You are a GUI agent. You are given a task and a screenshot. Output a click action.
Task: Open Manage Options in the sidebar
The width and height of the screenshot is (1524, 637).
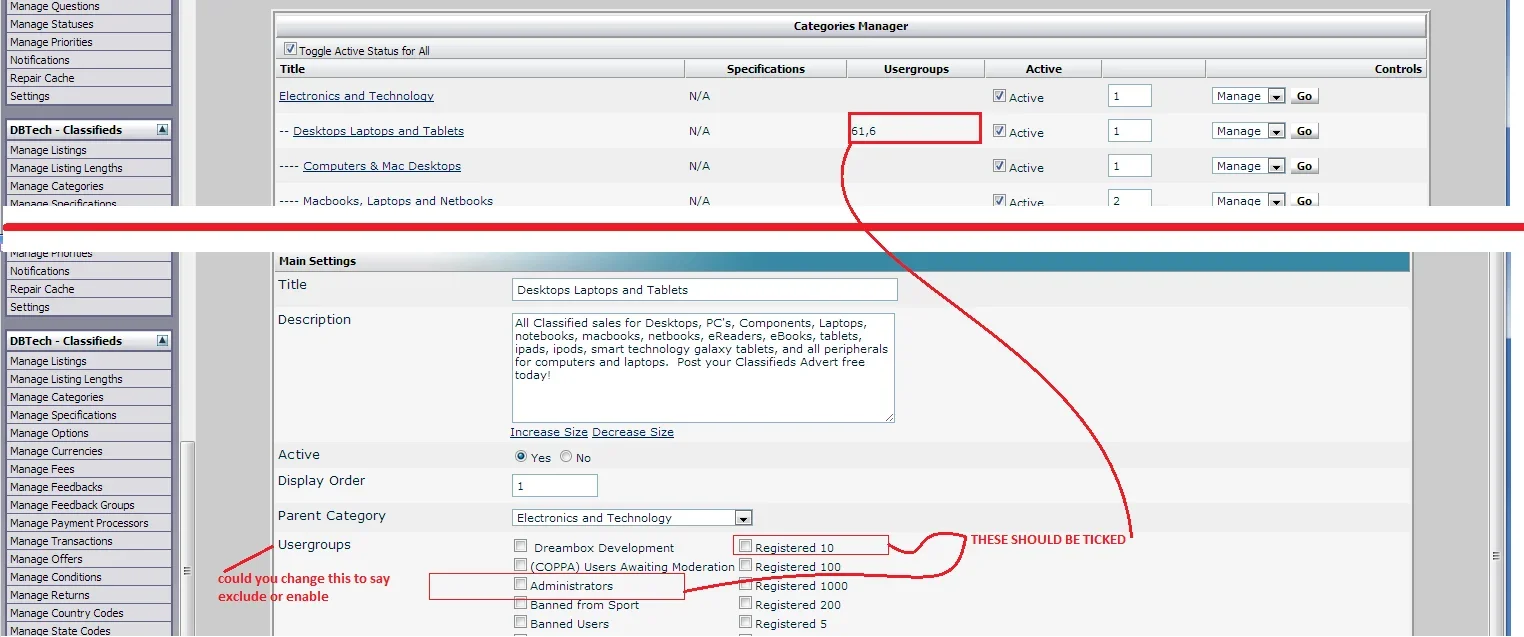click(49, 433)
